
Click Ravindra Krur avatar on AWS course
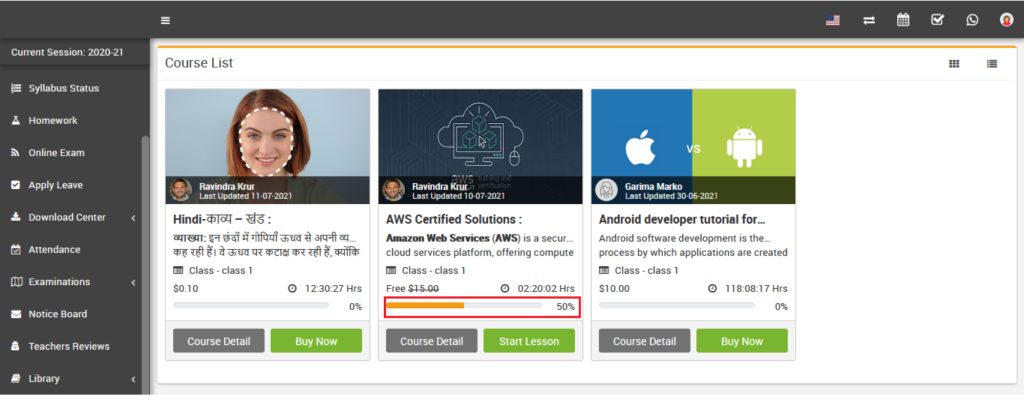pos(394,190)
